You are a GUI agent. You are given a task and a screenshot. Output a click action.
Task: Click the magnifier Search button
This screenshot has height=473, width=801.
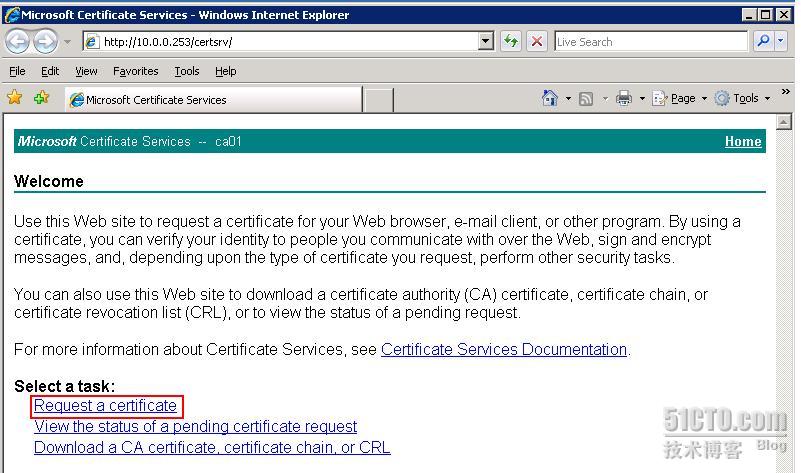tap(764, 41)
